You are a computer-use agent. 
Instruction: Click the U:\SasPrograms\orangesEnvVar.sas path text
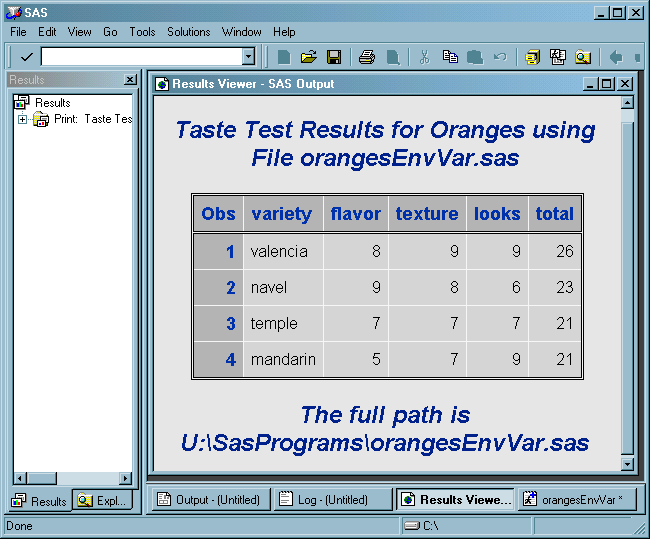coord(385,443)
